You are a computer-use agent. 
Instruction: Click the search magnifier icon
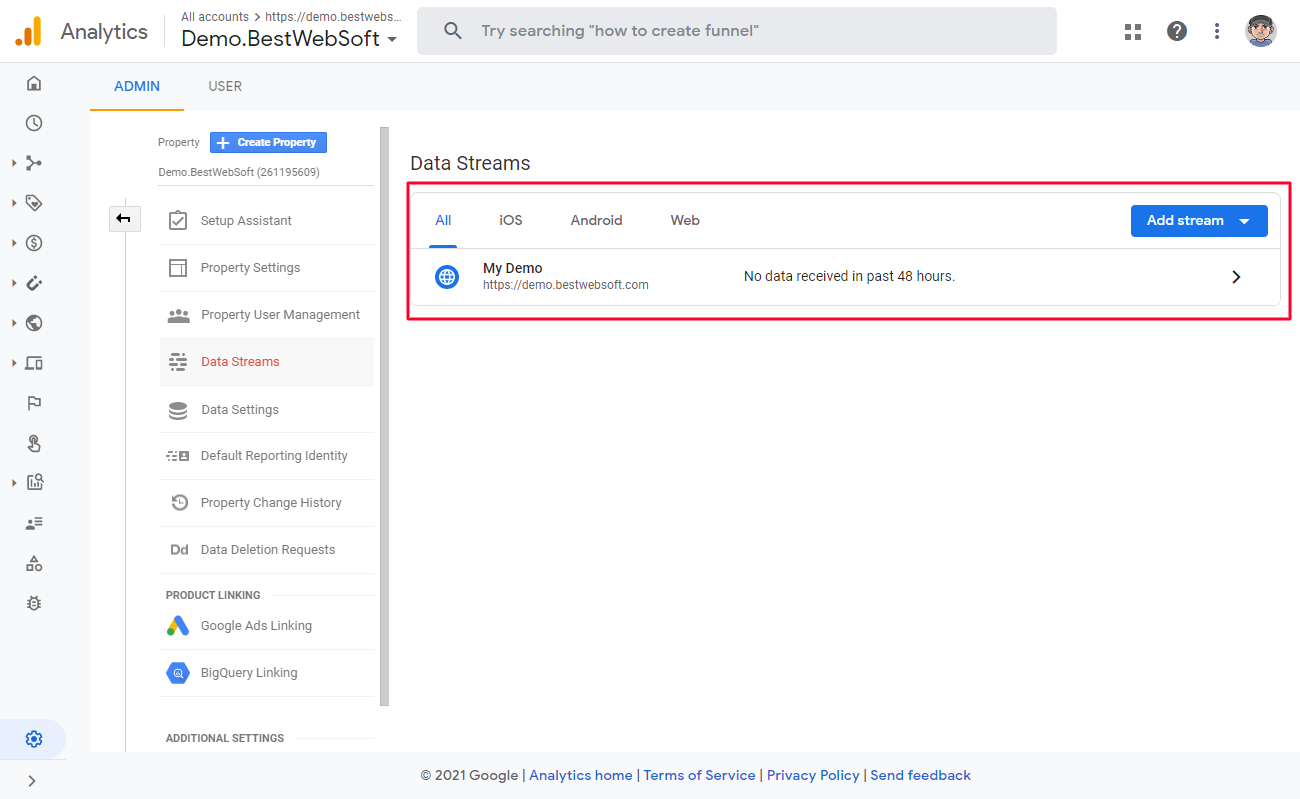click(452, 31)
